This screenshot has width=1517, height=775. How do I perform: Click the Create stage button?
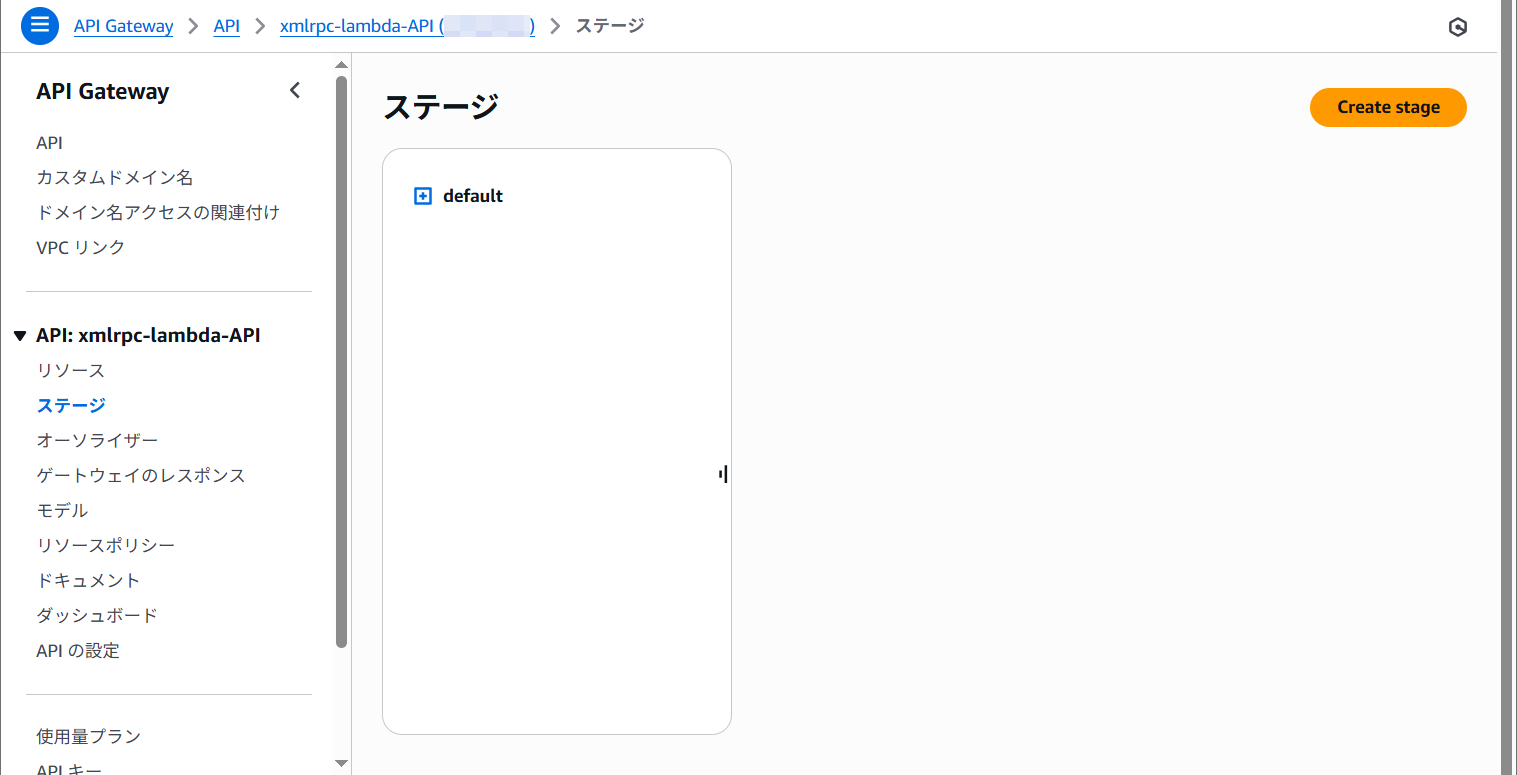tap(1387, 108)
